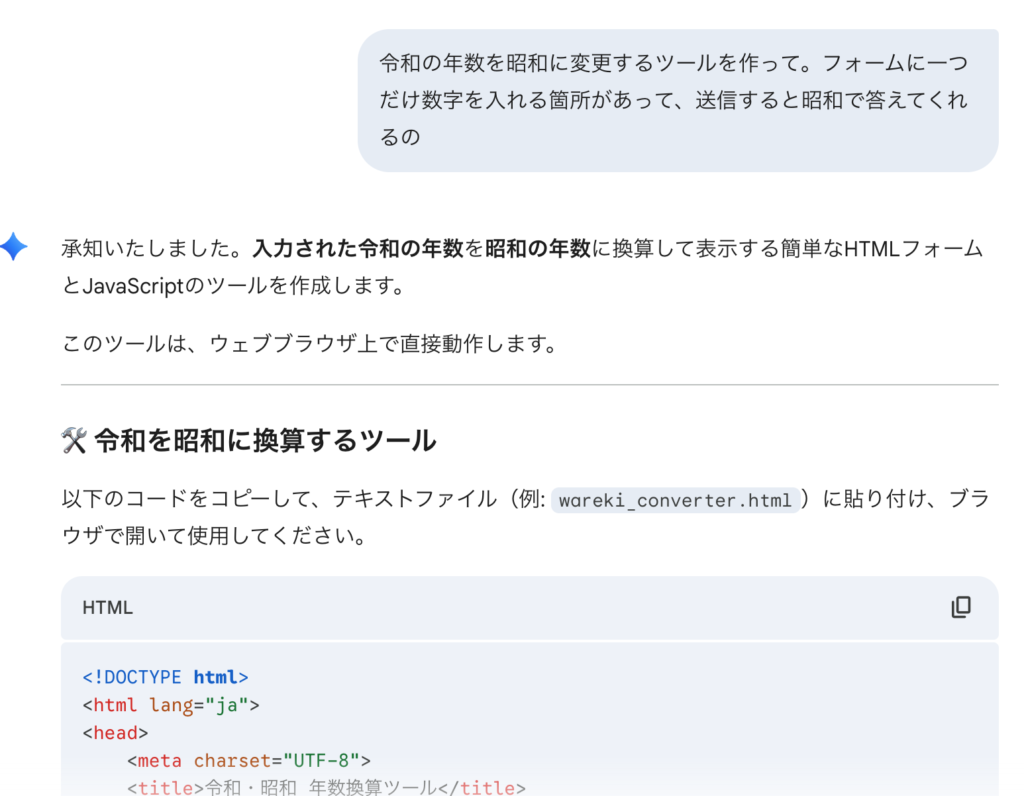This screenshot has width=1024, height=796.
Task: Select the heading 令和を昭和に換算するツール
Action: click(x=264, y=441)
